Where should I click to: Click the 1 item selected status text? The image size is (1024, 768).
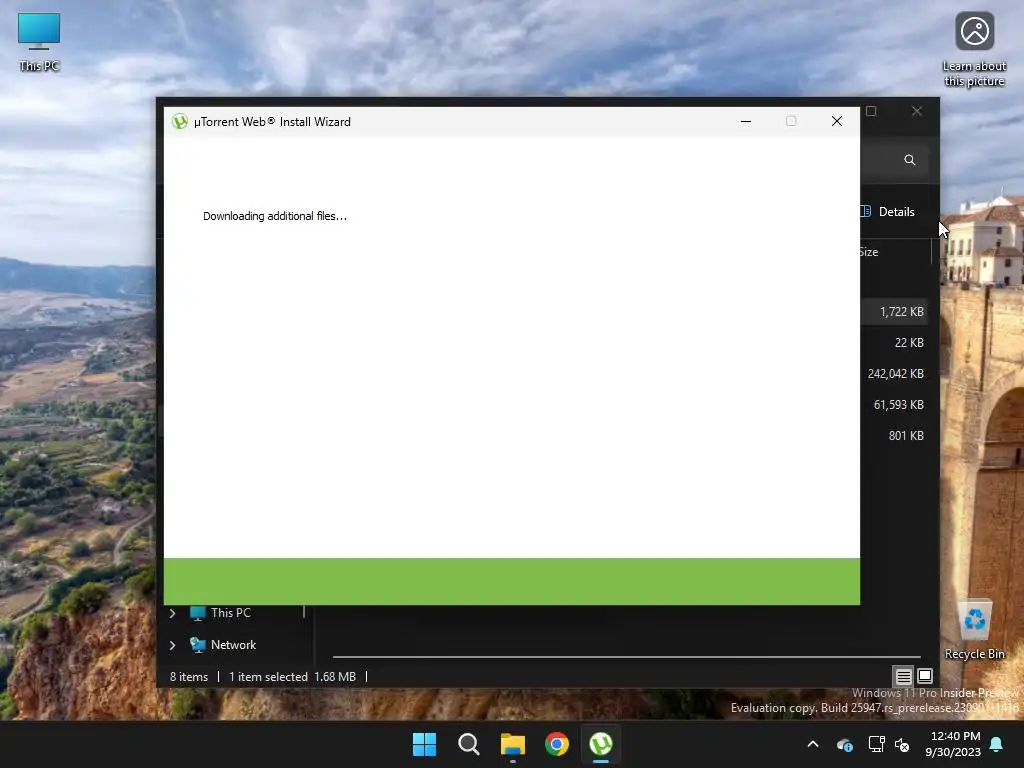[x=268, y=677]
